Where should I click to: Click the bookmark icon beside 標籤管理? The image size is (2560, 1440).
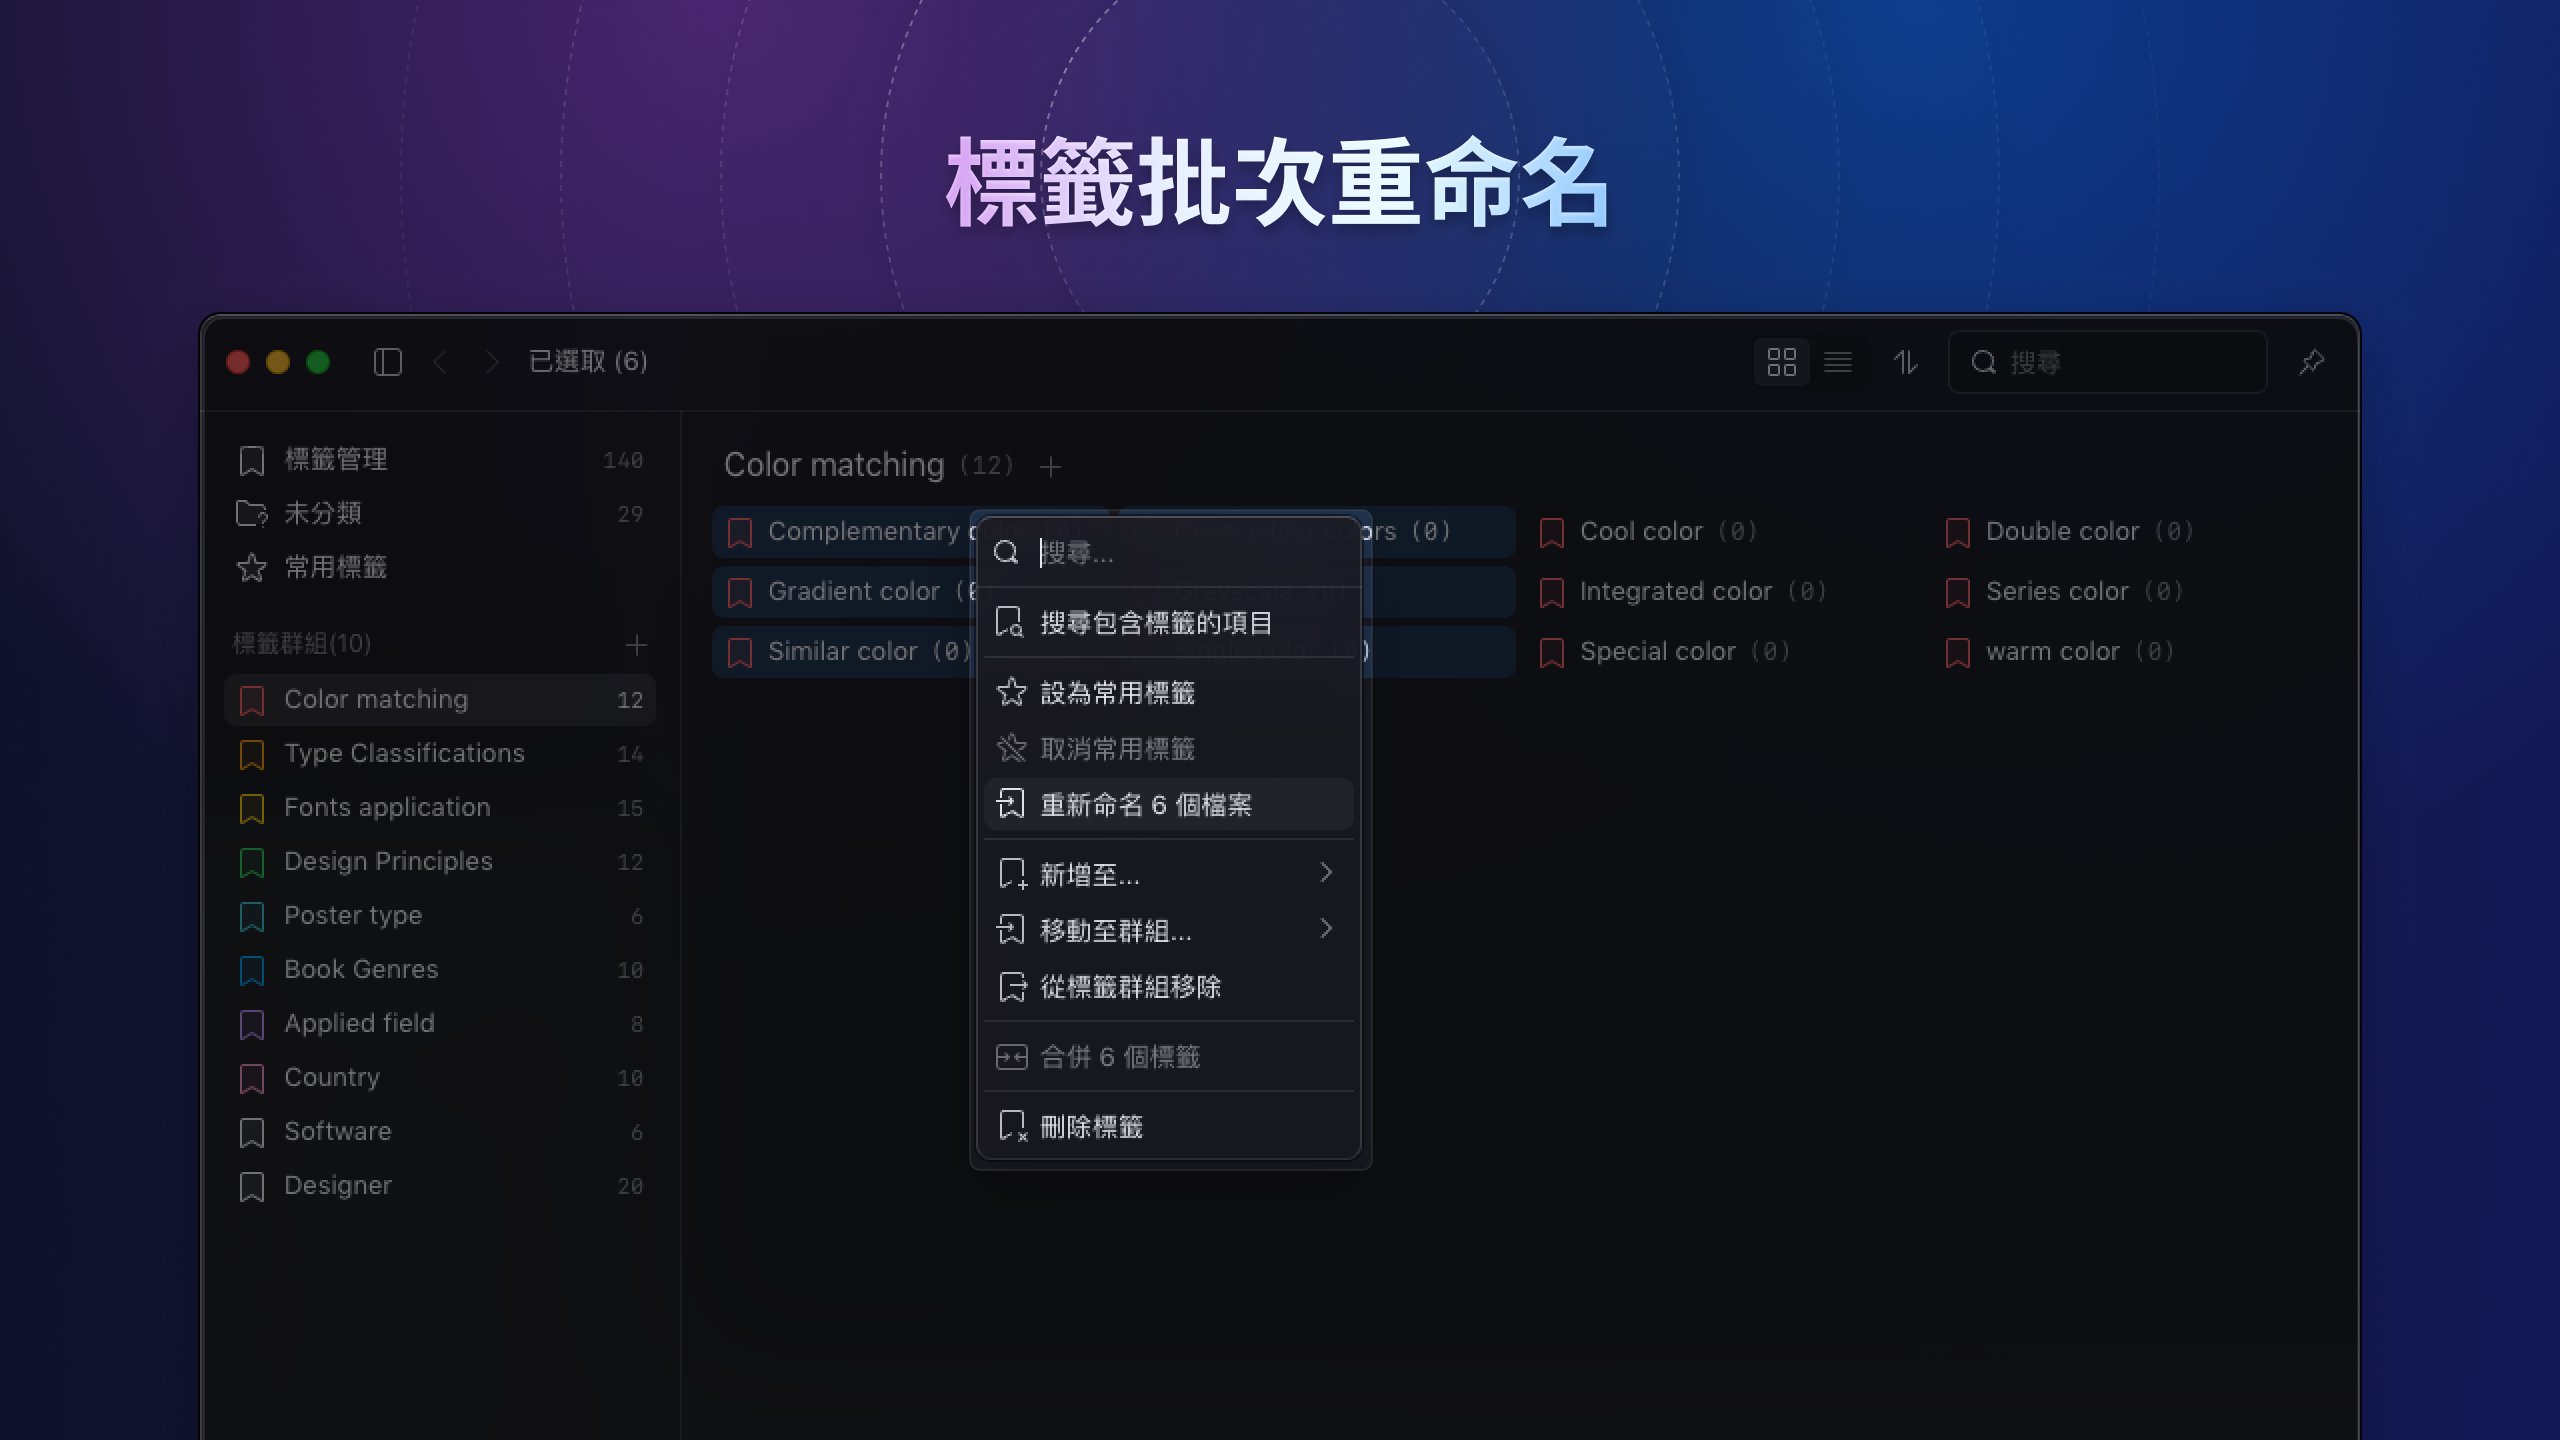[x=251, y=459]
